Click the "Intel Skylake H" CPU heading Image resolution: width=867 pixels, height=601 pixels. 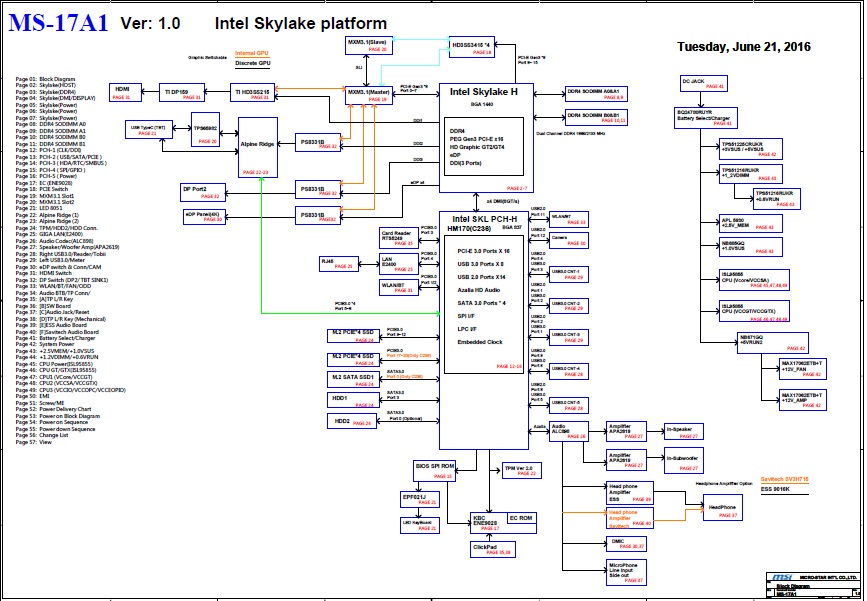[484, 92]
